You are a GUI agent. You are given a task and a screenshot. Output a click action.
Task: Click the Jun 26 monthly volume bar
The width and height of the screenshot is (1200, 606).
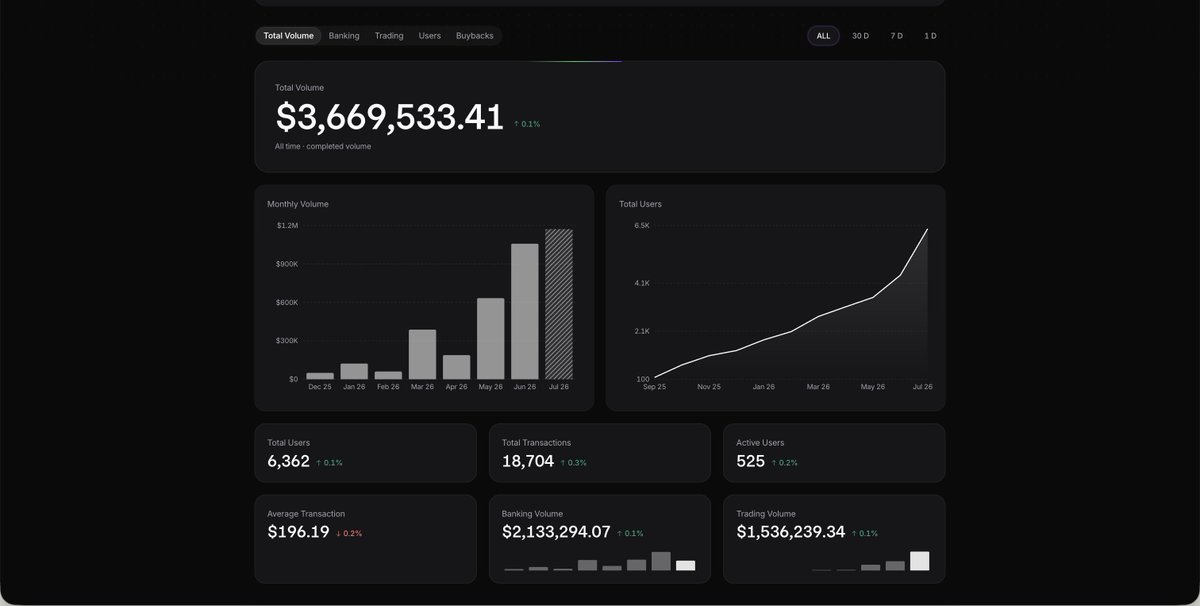525,311
